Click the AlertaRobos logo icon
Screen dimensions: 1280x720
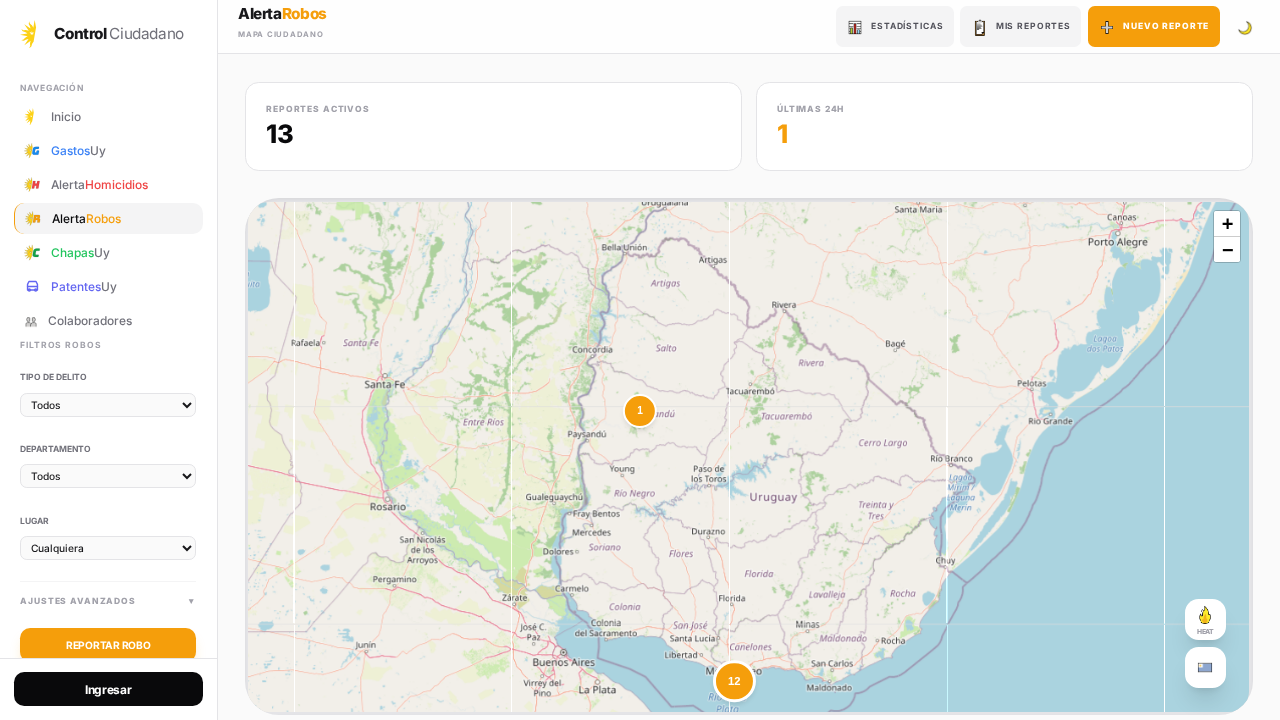click(x=33, y=219)
